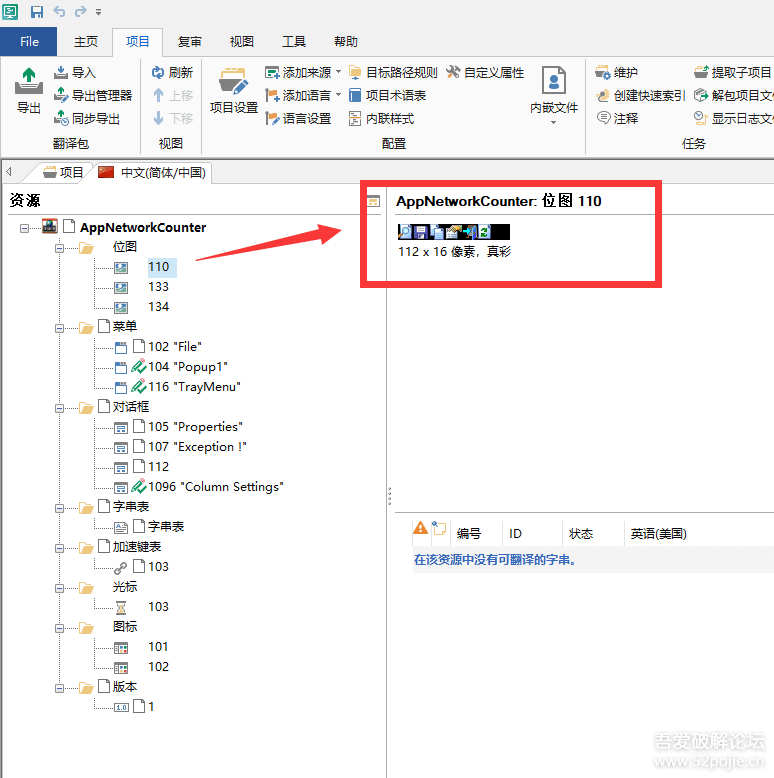Switch to the 主页 ribbon tab

point(86,42)
